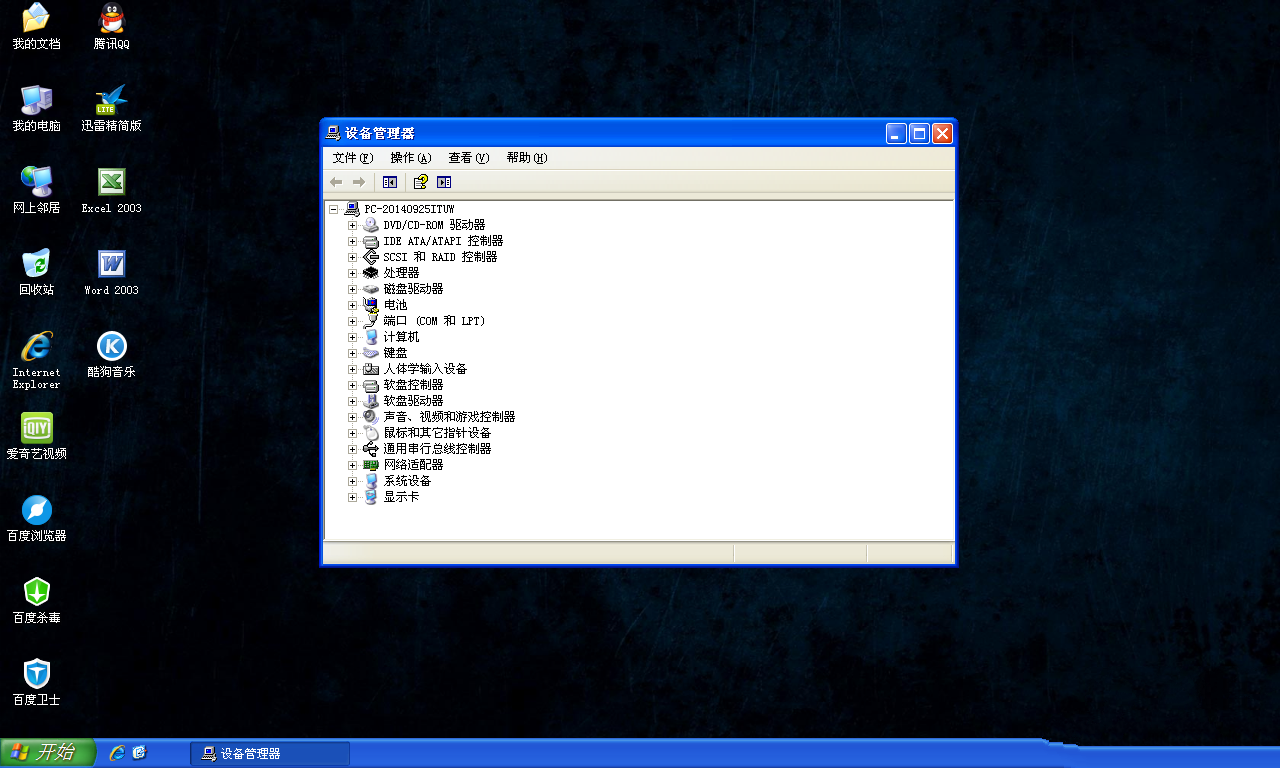
Task: Click the 设备管理器 taskbar button
Action: (270, 753)
